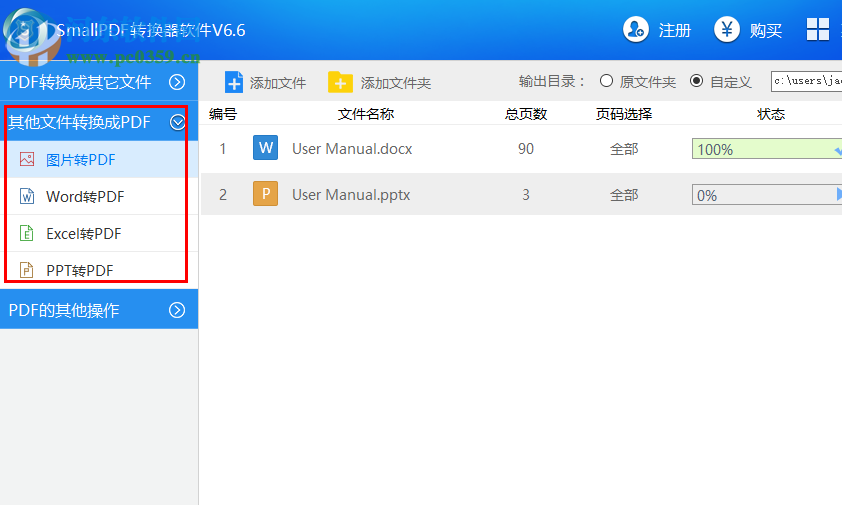Viewport: 842px width, 505px height.
Task: Click the PPT sidebar icon
Action: click(x=26, y=270)
